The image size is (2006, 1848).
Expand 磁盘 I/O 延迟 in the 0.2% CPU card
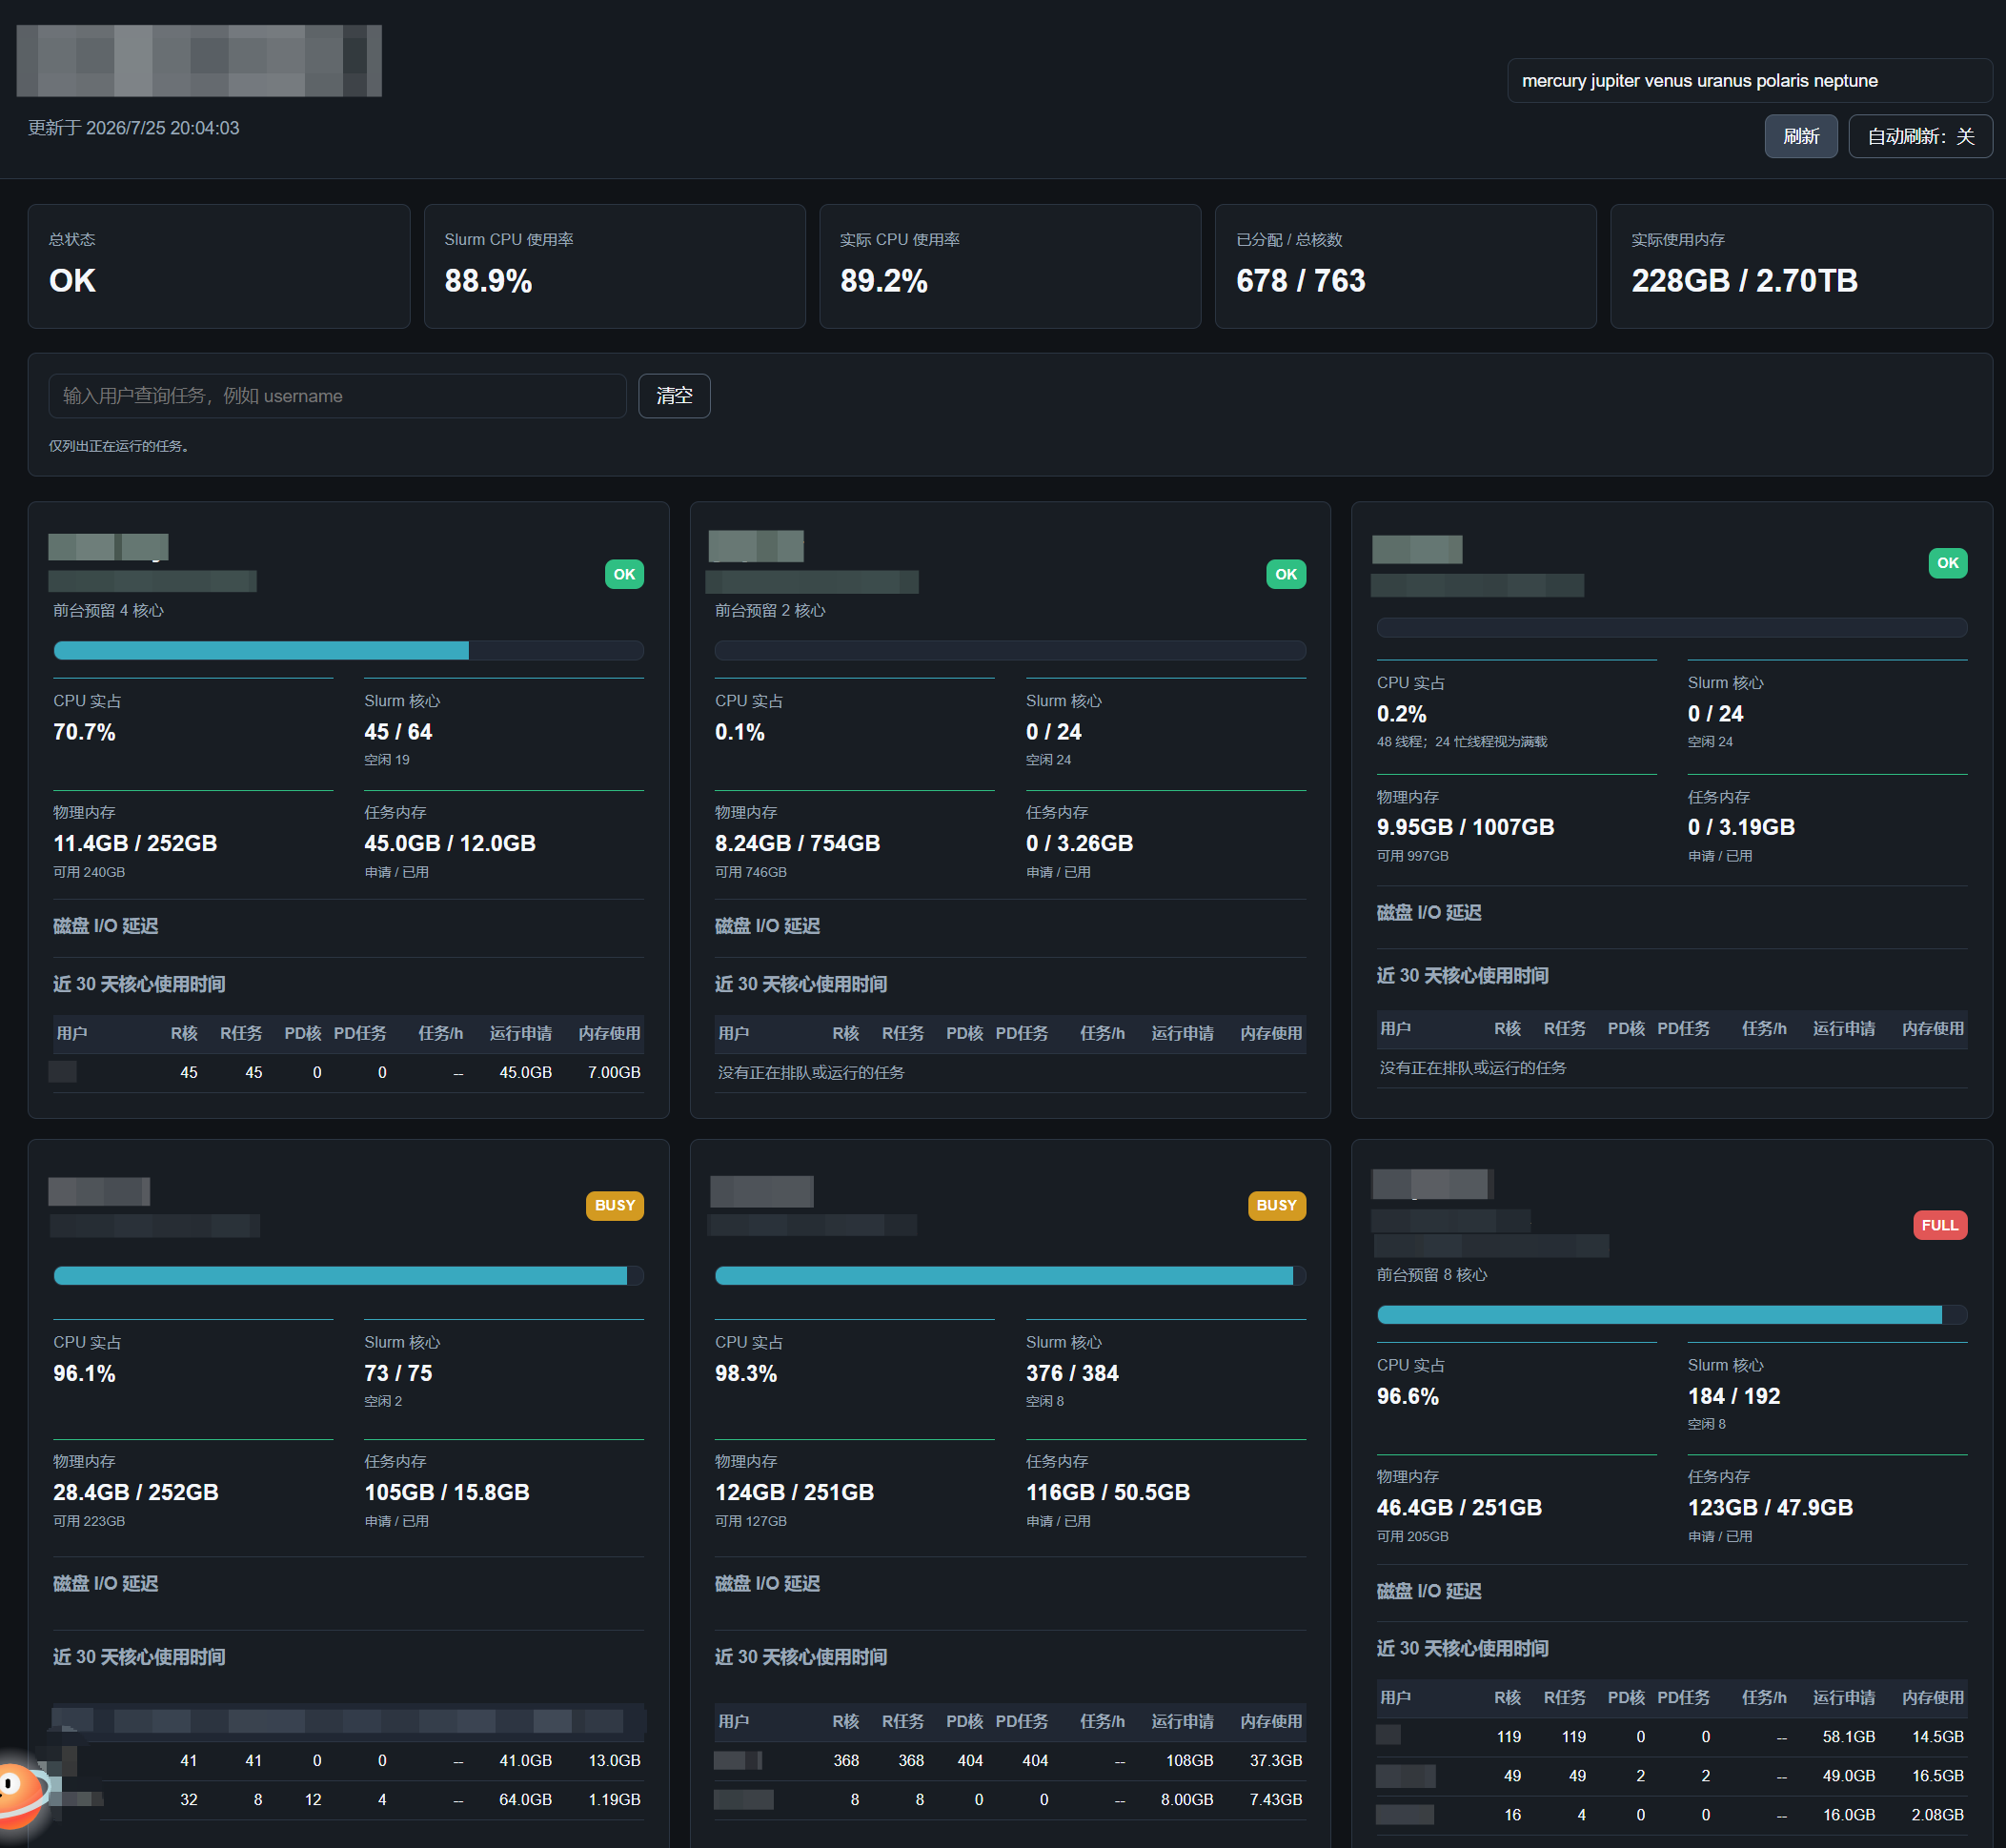pos(1429,912)
